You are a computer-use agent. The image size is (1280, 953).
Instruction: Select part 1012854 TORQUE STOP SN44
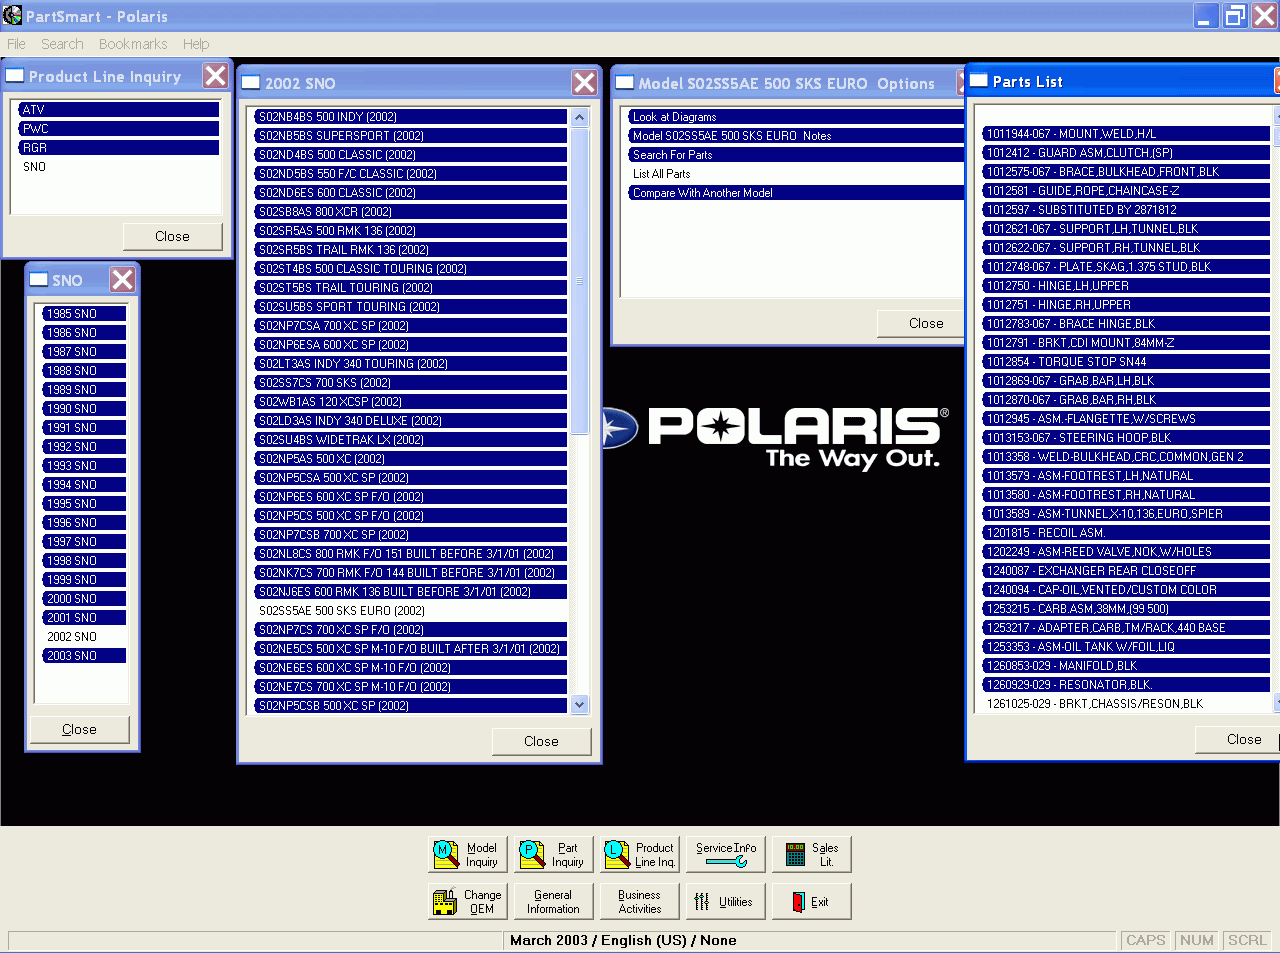pos(1126,362)
